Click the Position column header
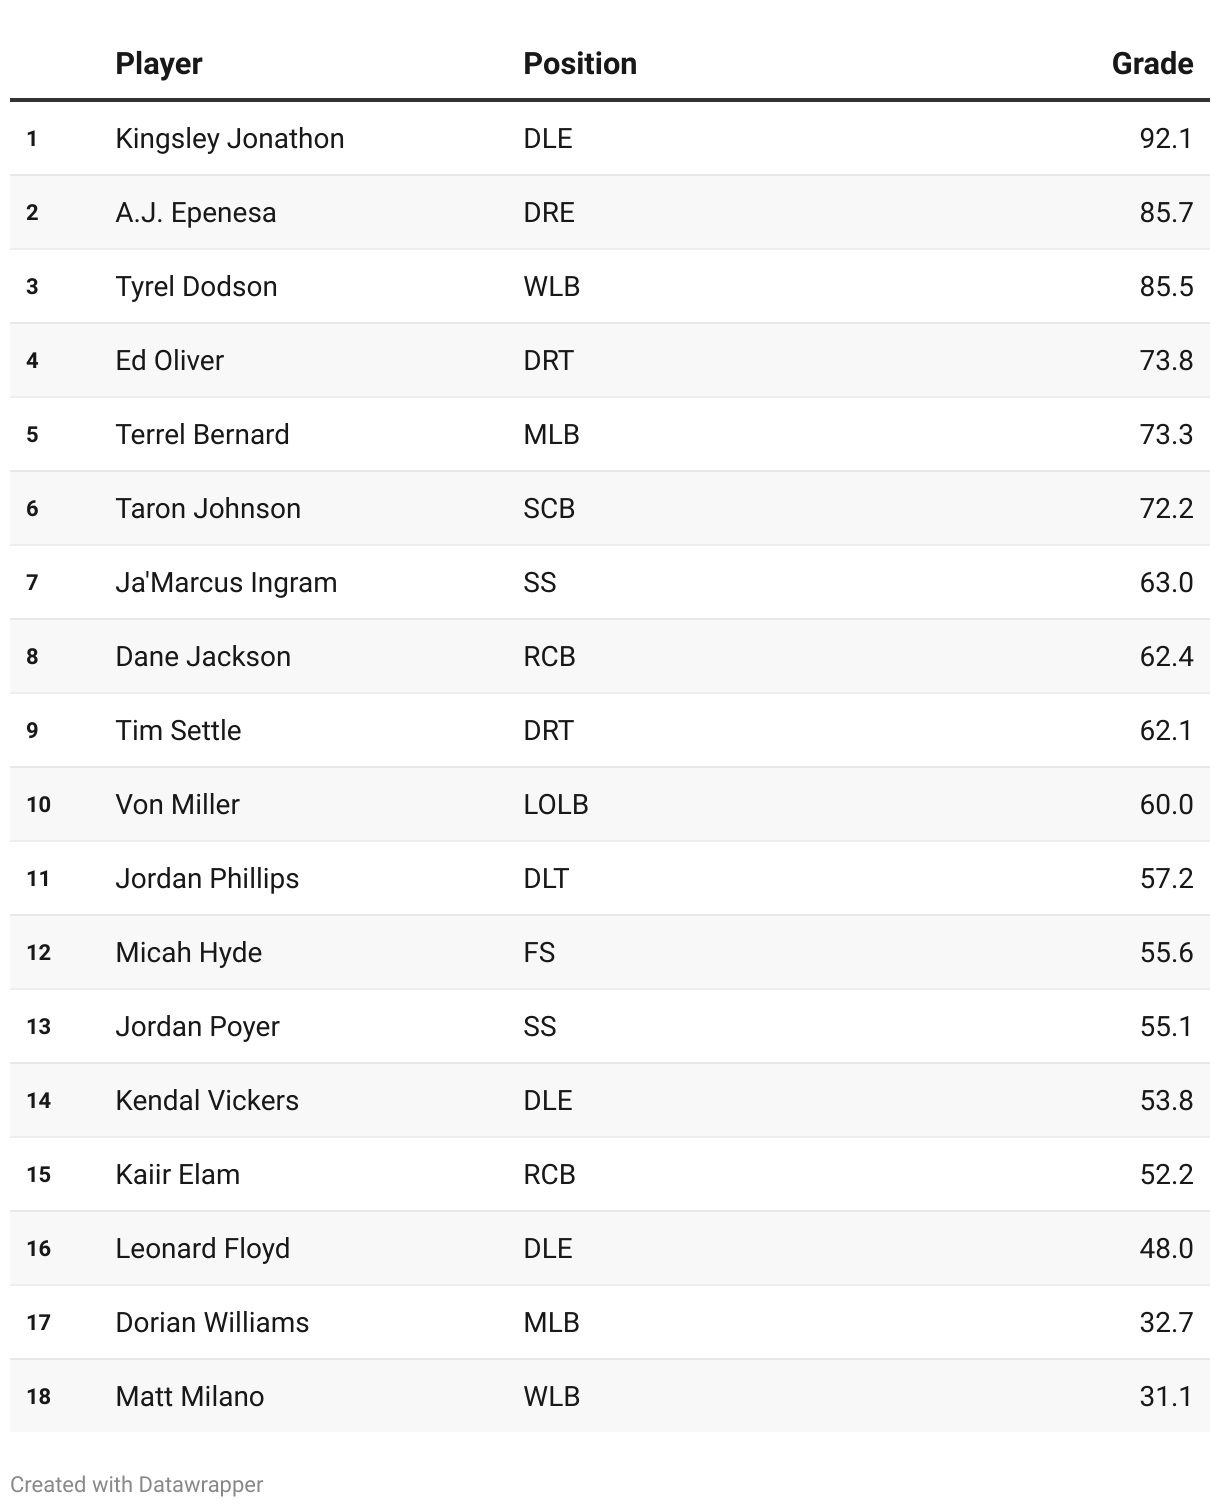The width and height of the screenshot is (1220, 1508). 580,64
